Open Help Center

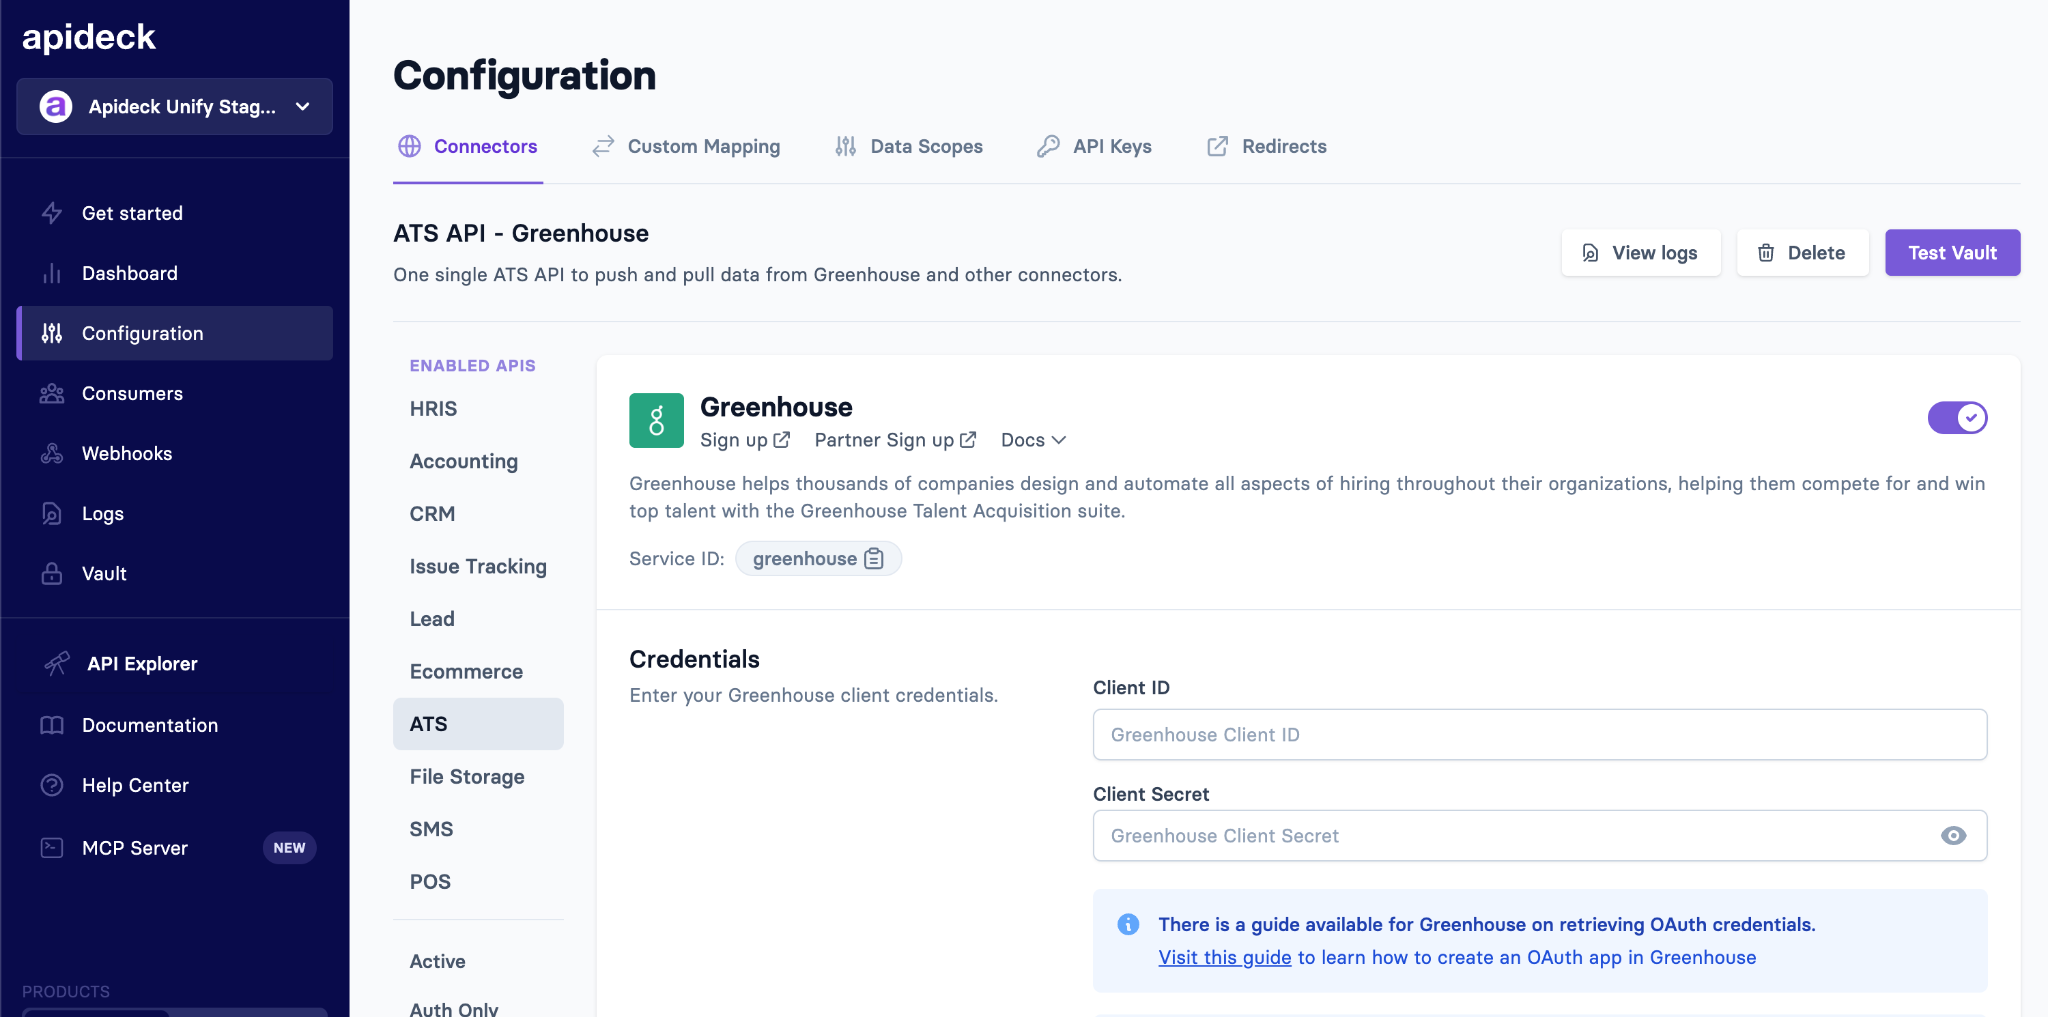pyautogui.click(x=175, y=785)
